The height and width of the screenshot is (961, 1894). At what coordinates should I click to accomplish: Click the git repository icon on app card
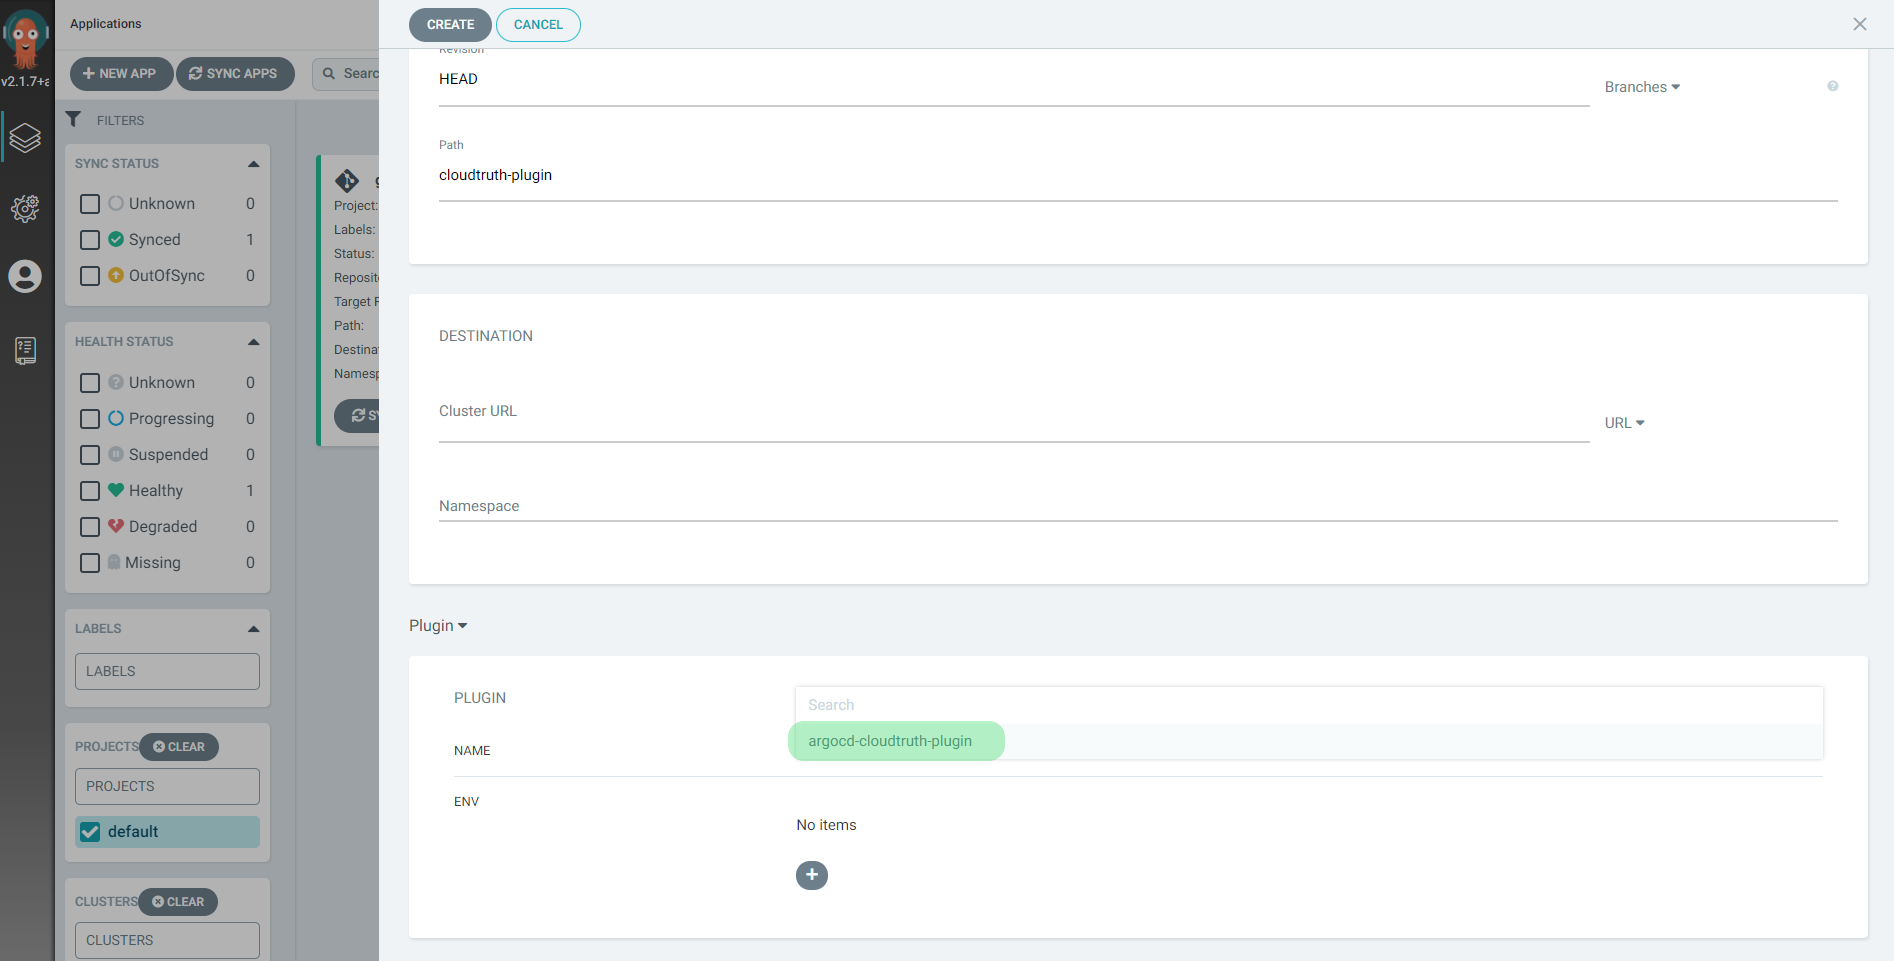point(347,181)
